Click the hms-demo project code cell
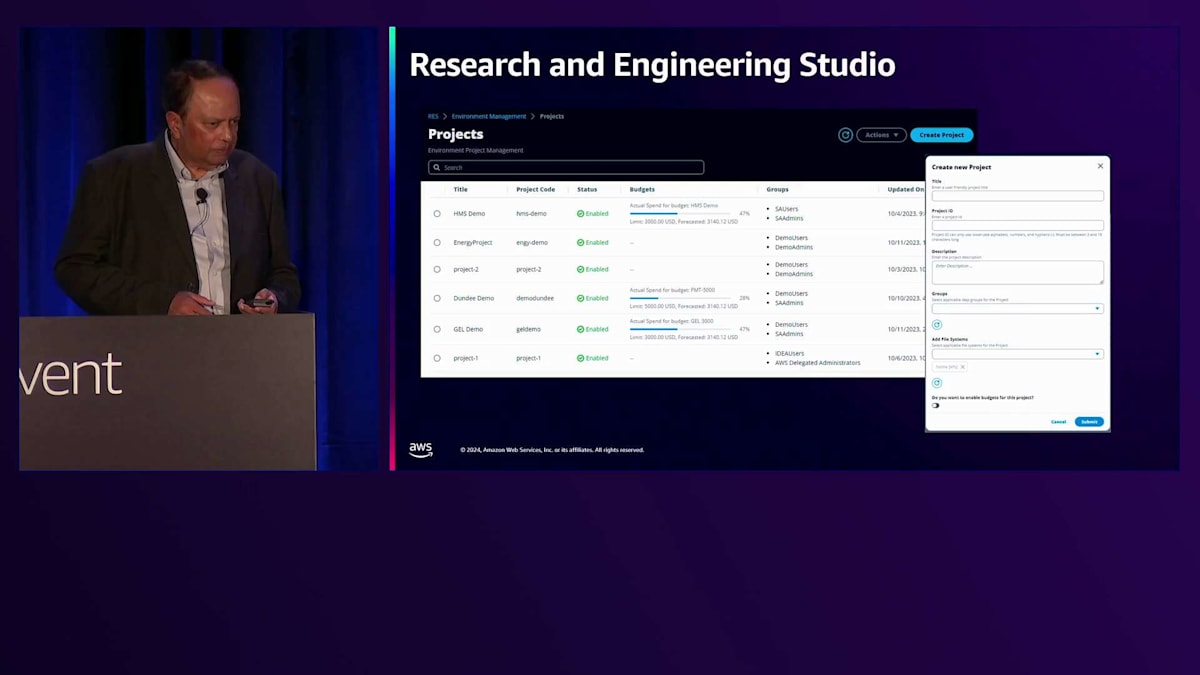Image resolution: width=1200 pixels, height=675 pixels. (x=531, y=214)
